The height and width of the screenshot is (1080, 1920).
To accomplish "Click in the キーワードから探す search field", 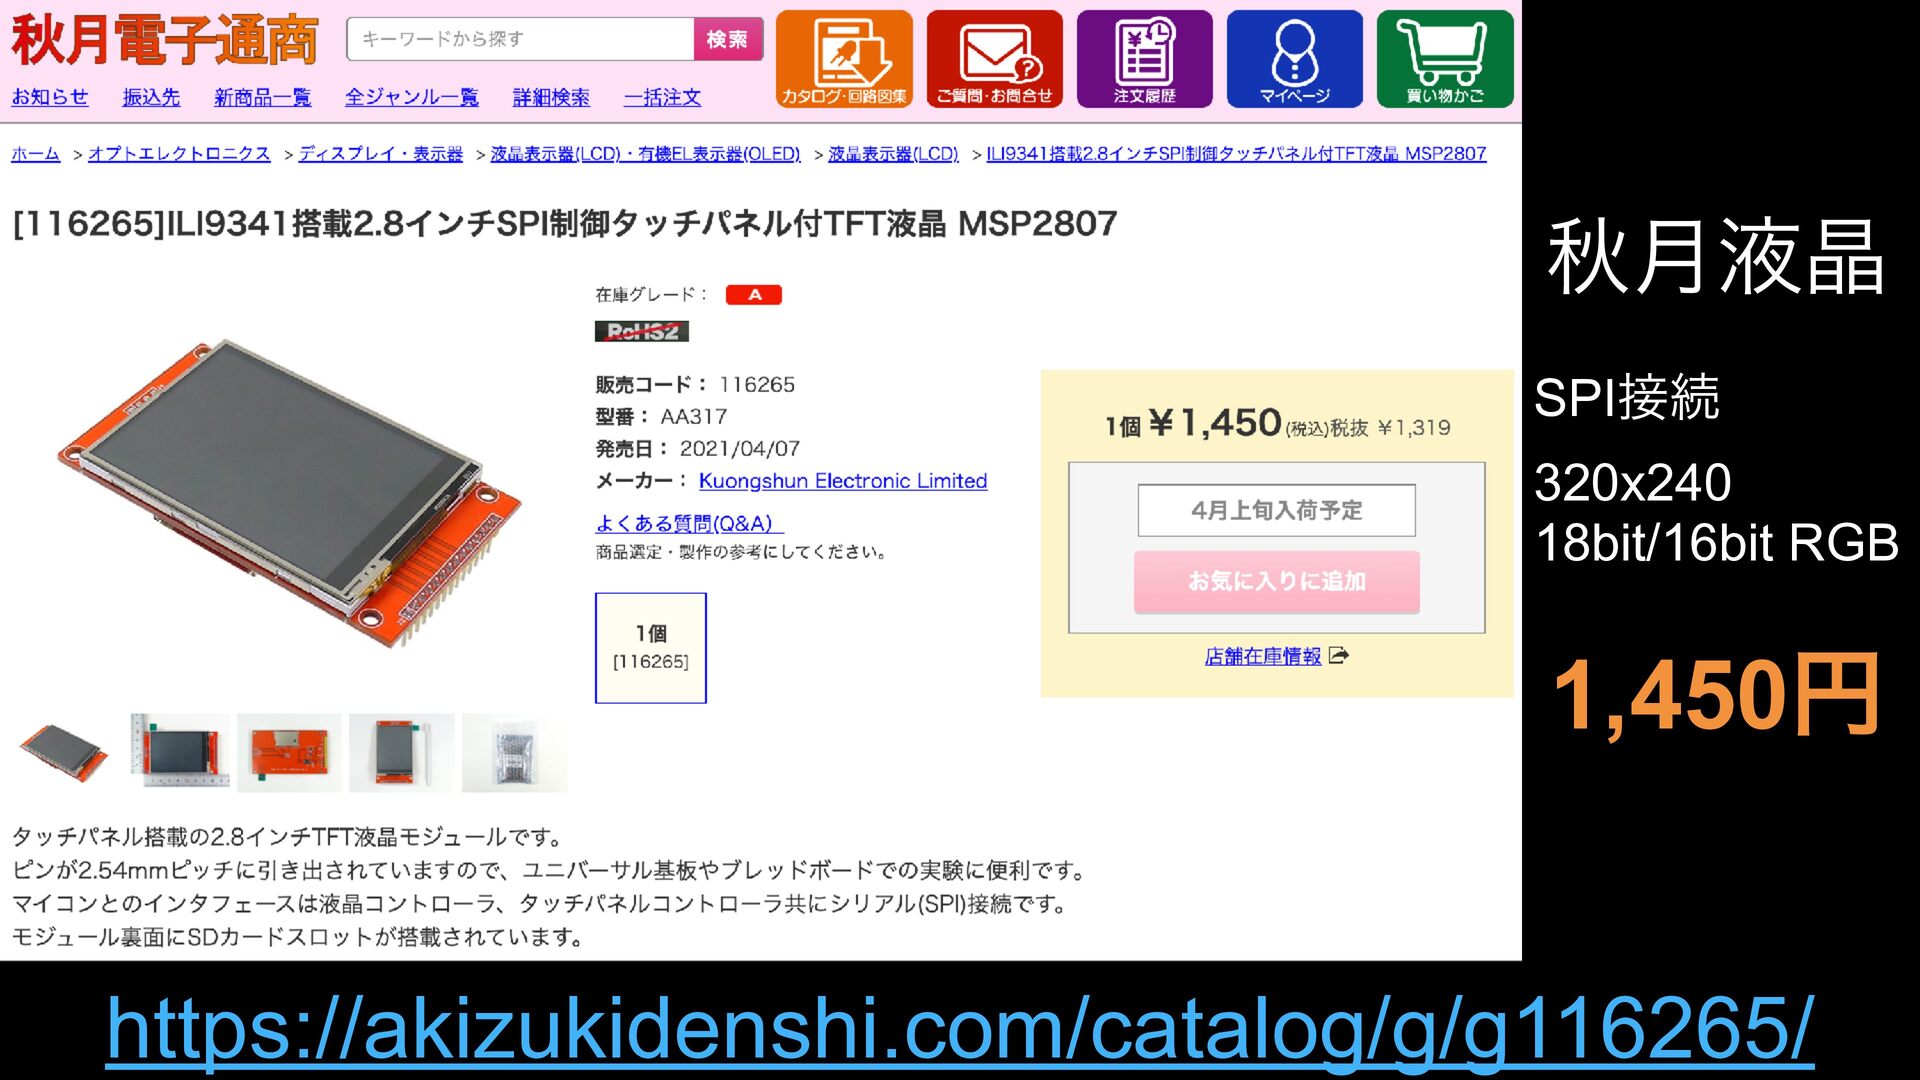I will (x=521, y=39).
